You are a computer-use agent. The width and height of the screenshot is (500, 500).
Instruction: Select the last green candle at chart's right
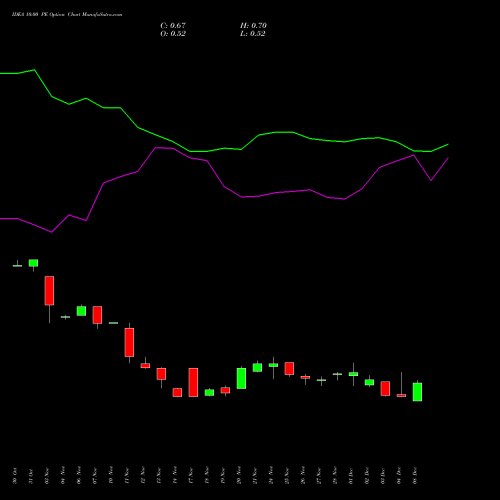pyautogui.click(x=417, y=392)
